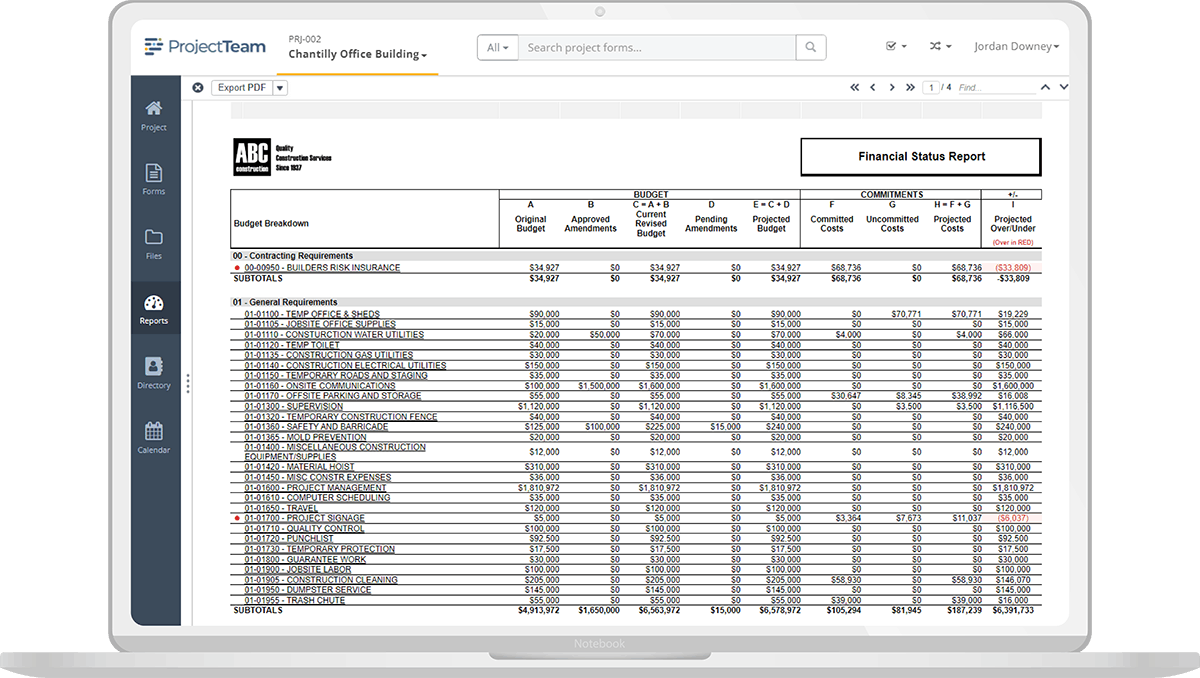Image resolution: width=1200 pixels, height=678 pixels.
Task: Close the report with the X icon
Action: pos(198,88)
